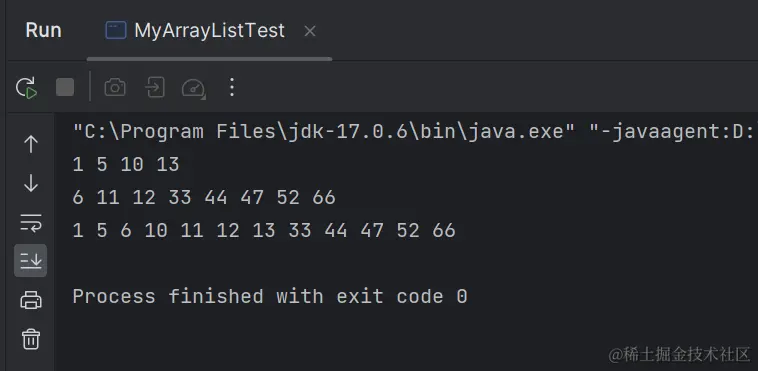Print the console output

tap(31, 300)
